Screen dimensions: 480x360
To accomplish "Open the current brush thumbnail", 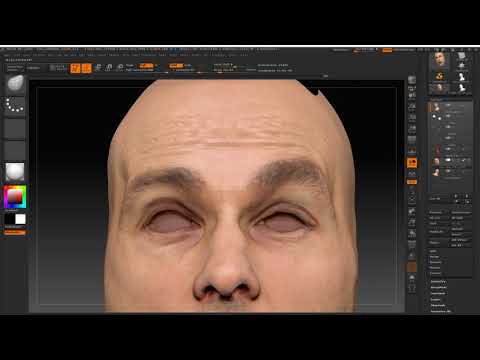I will click(x=15, y=84).
